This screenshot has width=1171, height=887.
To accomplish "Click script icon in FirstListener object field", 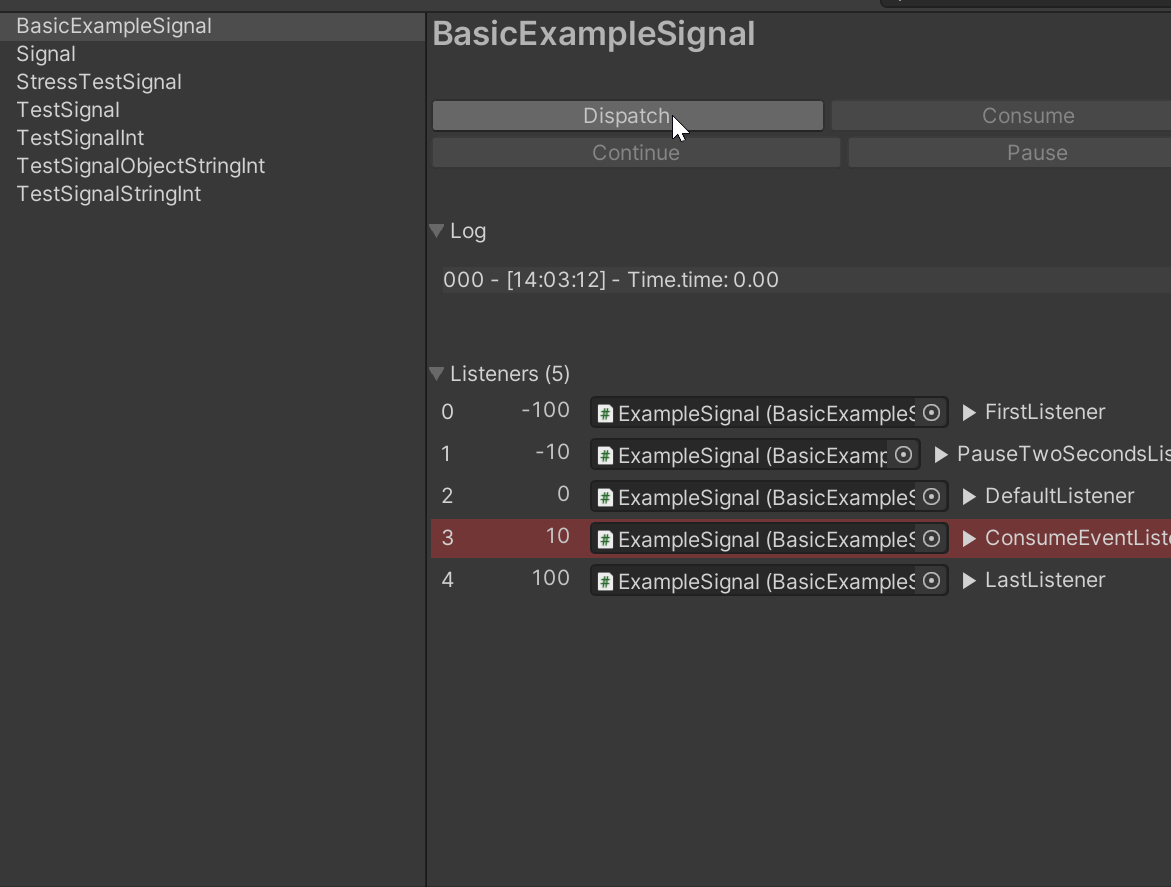I will [605, 413].
